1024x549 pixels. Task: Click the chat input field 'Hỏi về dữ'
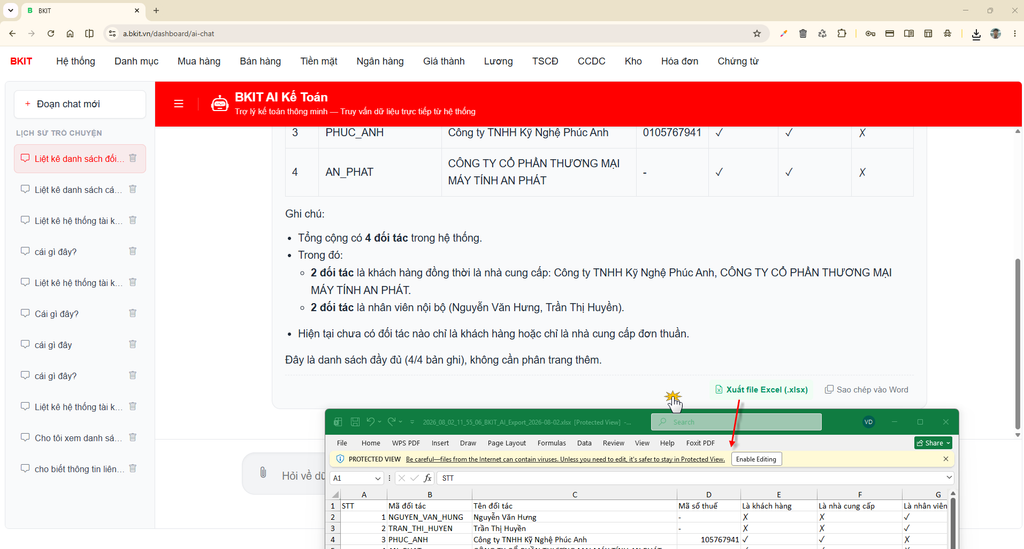[304, 476]
